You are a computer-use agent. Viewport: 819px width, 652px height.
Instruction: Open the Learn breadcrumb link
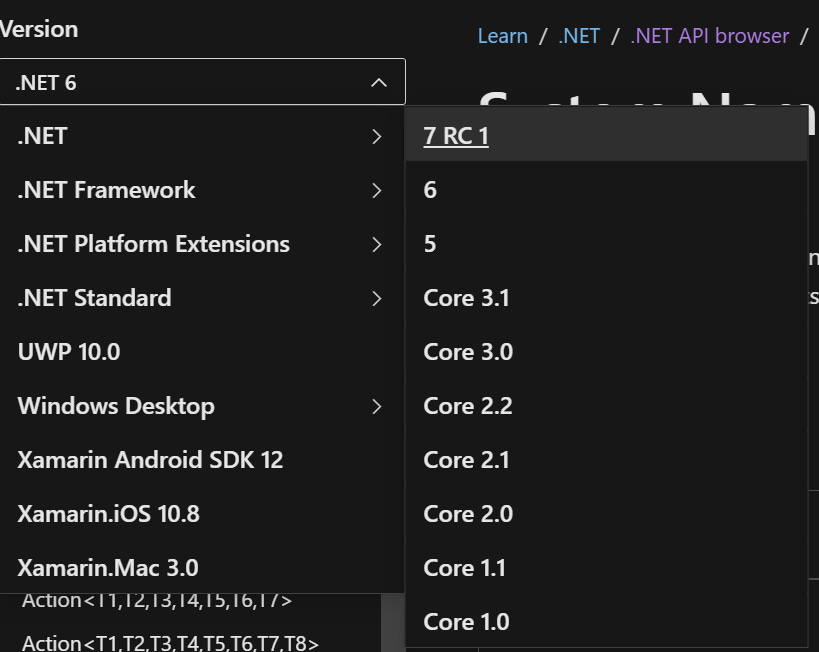502,36
